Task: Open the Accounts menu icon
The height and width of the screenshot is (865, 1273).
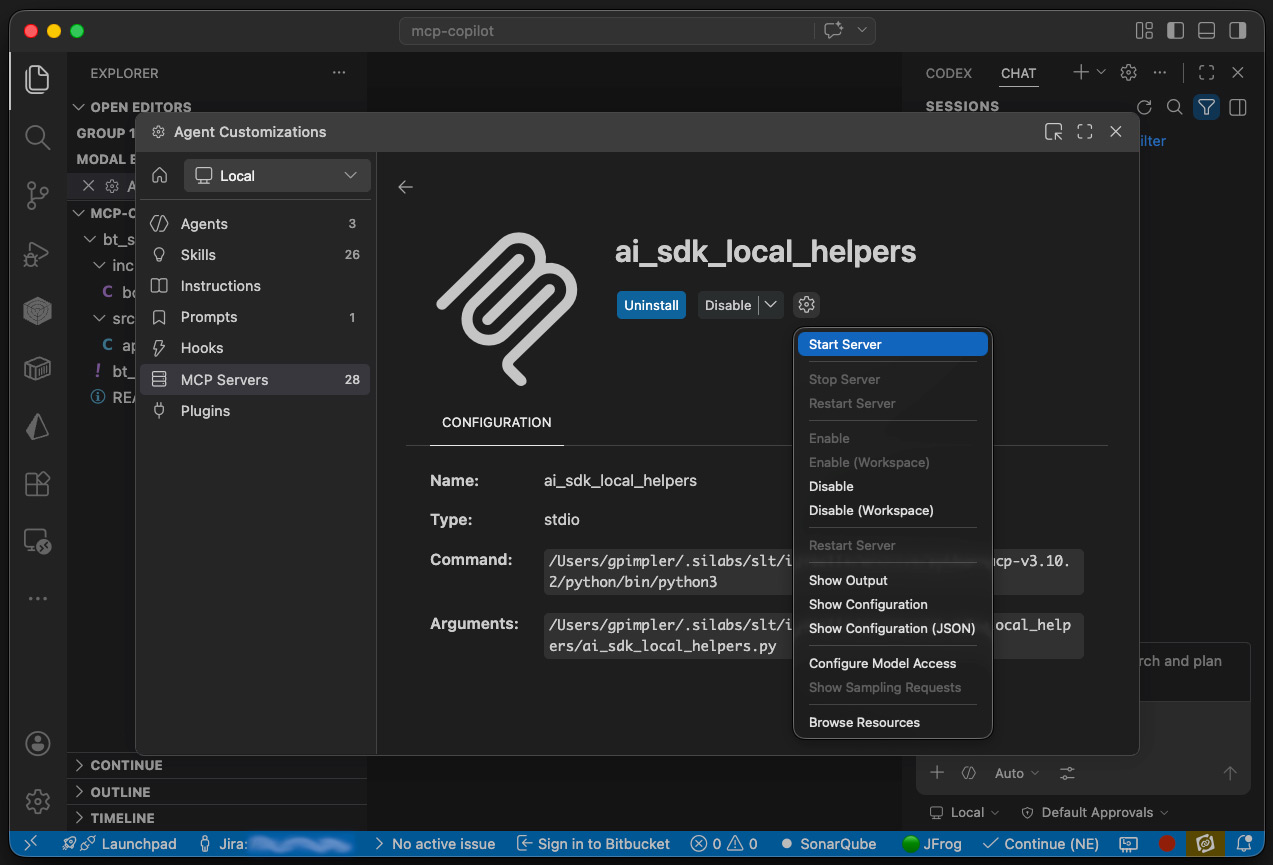Action: point(37,743)
